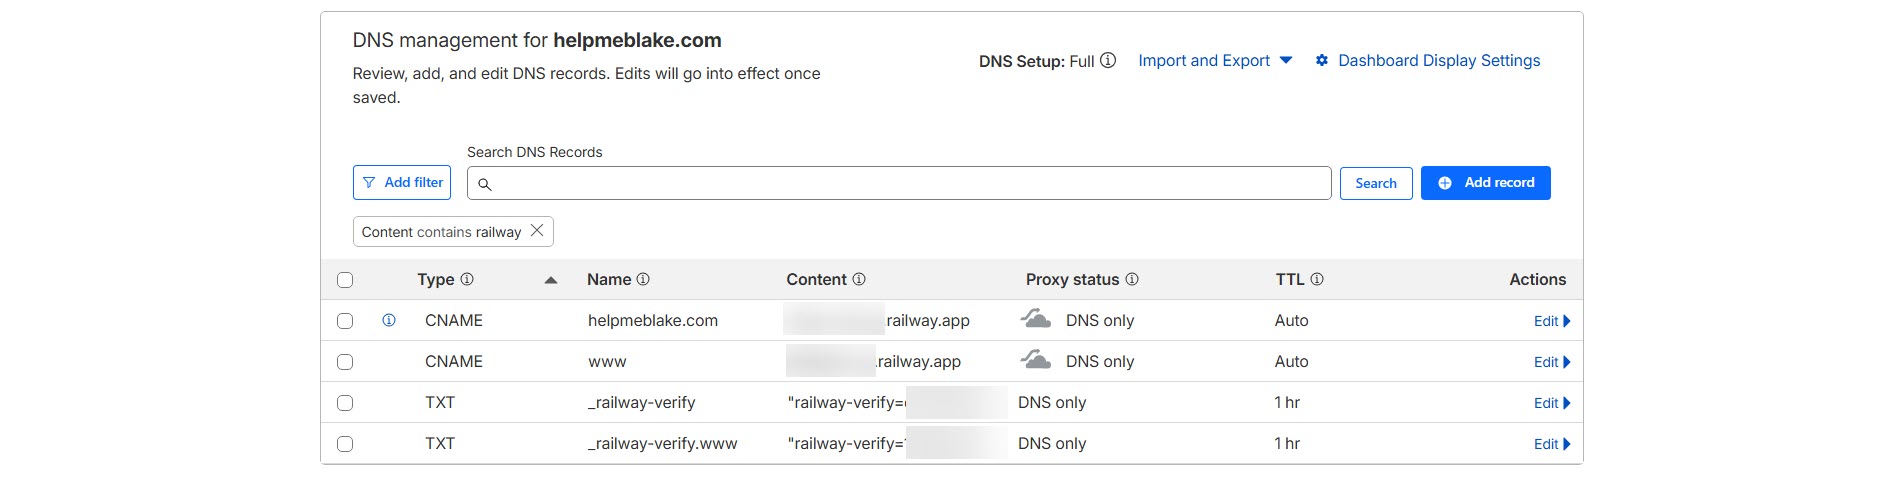Expand Edit for helpmeblake.com CNAME record
Viewport: 1889px width, 478px height.
[1552, 321]
